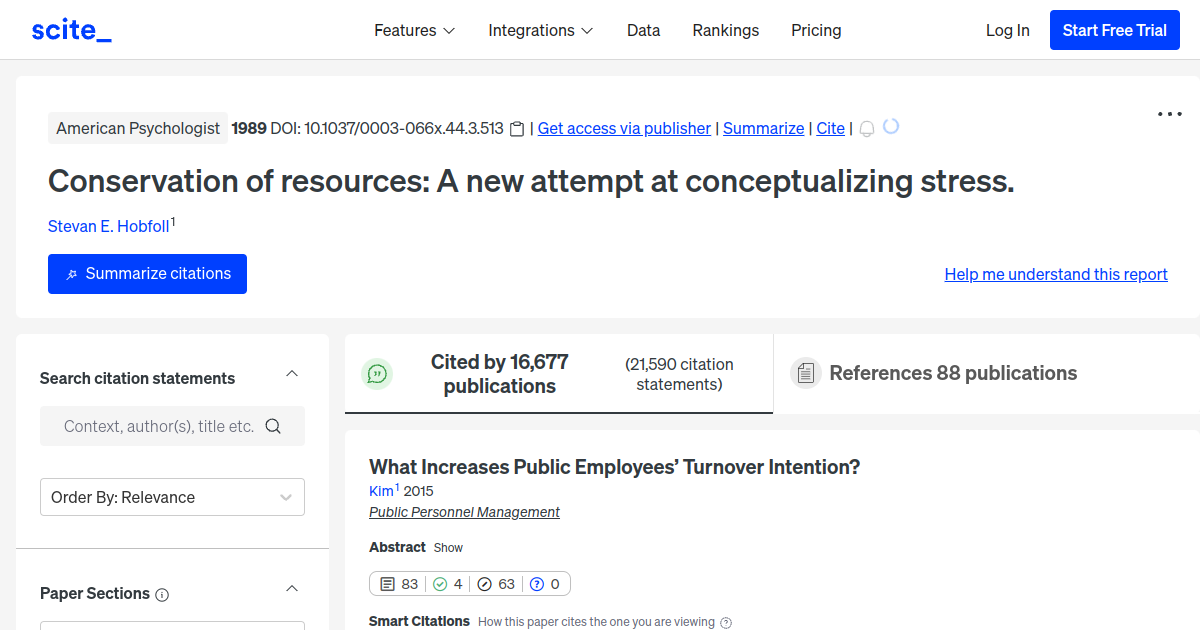Screen dimensions: 1200x630
Task: Switch to Cited by 16,677 publications tab
Action: click(559, 374)
